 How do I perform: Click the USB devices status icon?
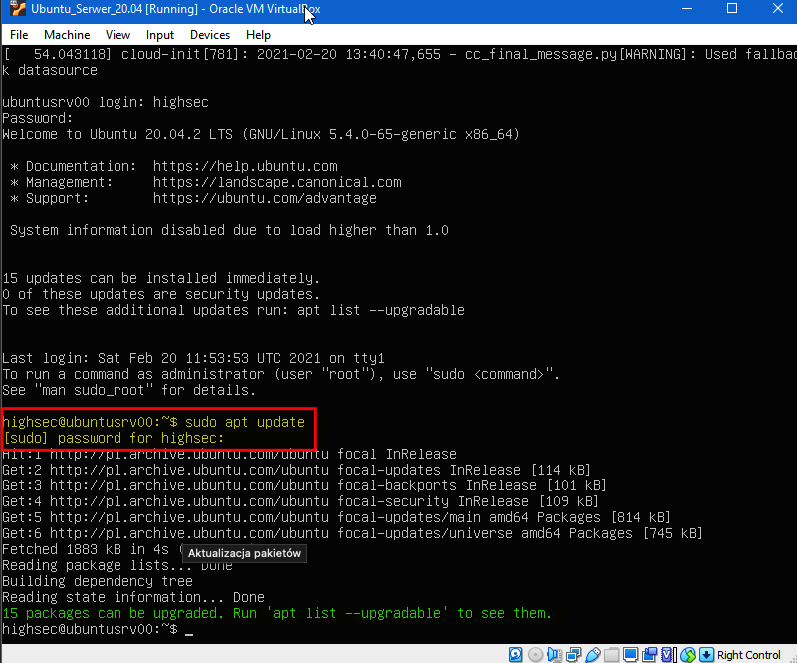[x=592, y=655]
